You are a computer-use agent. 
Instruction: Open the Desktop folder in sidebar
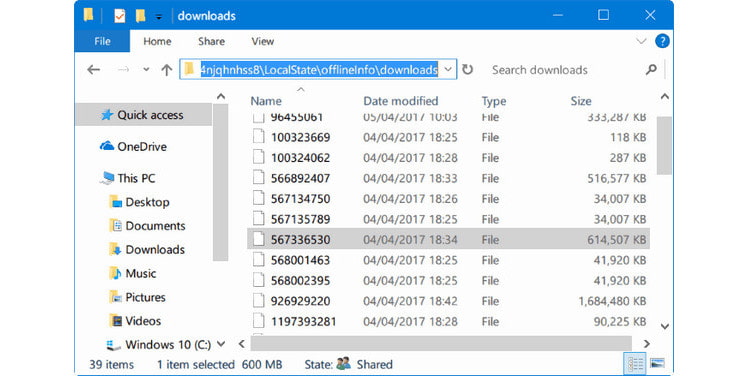pos(147,202)
